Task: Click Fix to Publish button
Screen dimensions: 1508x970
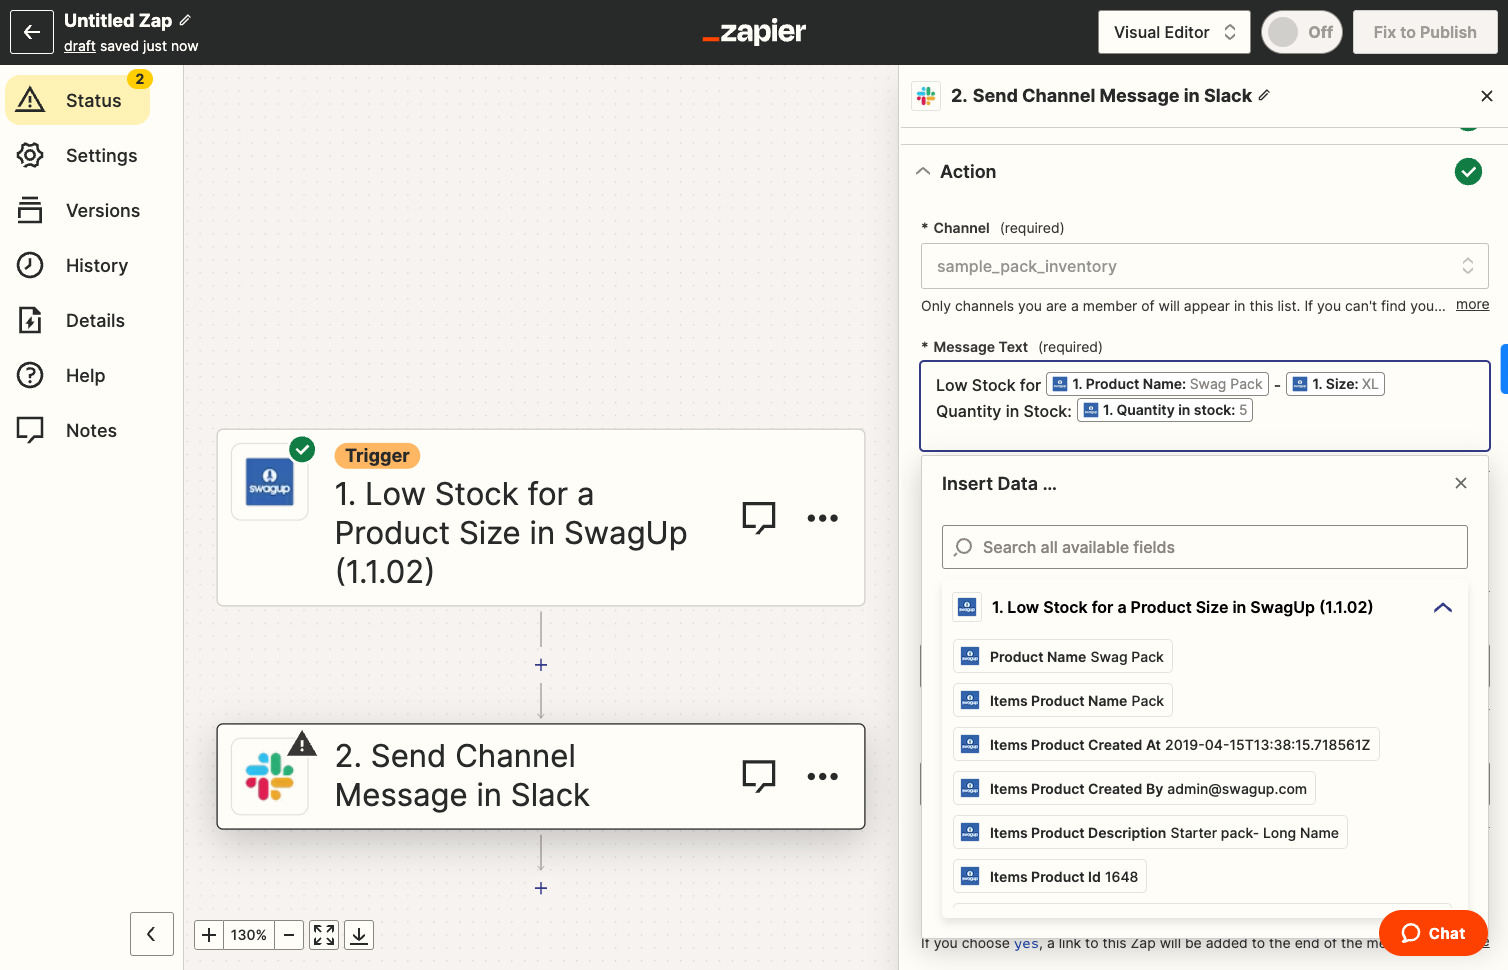Action: [1425, 32]
